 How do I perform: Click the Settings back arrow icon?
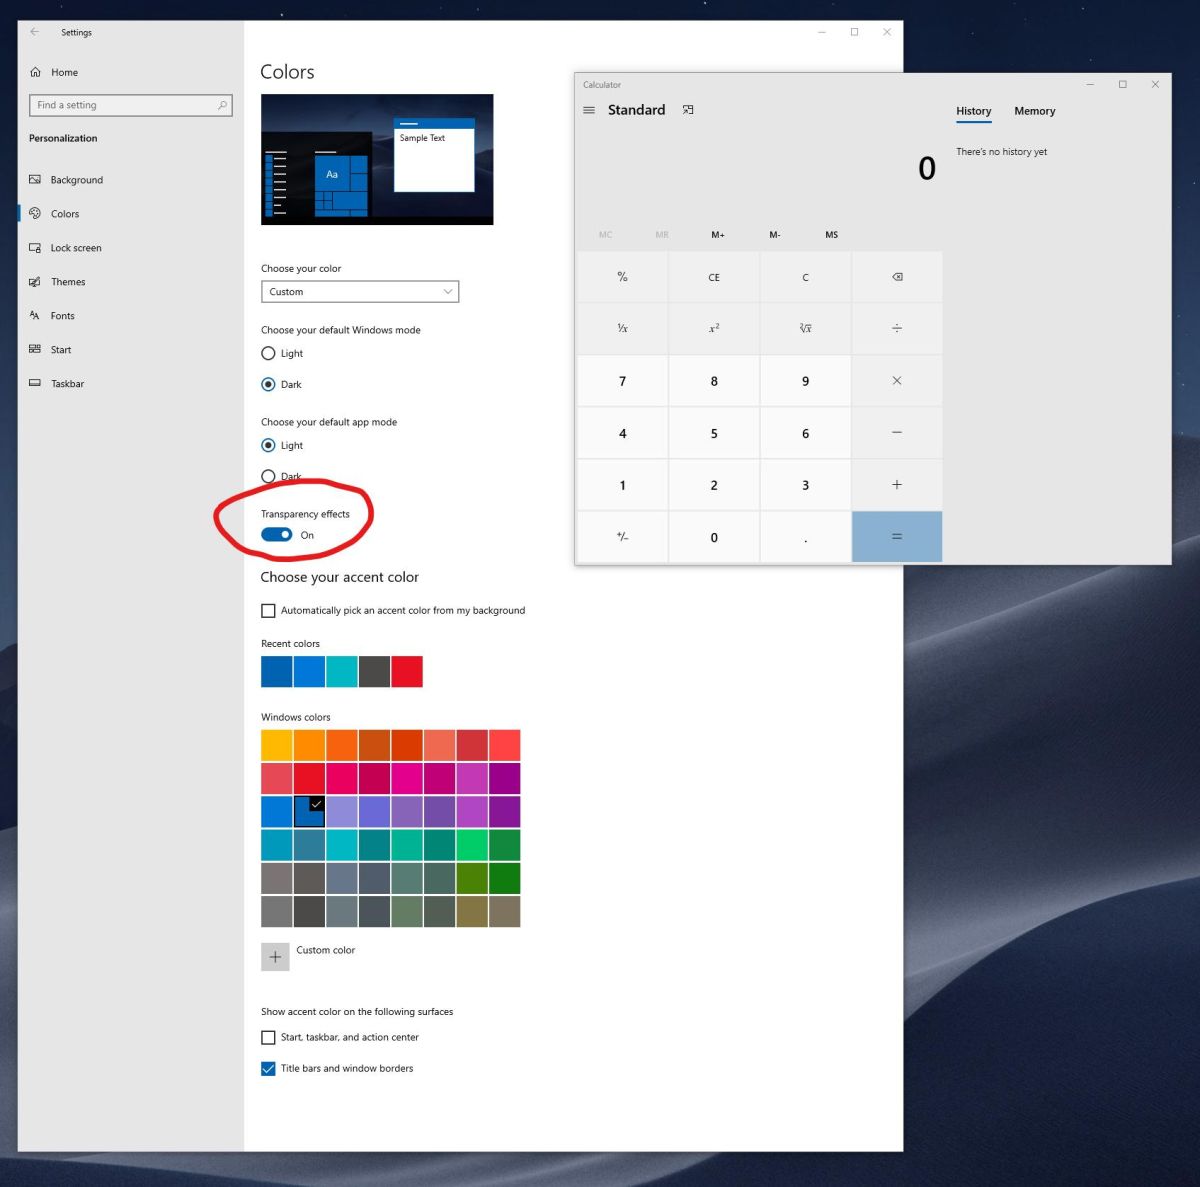(34, 32)
